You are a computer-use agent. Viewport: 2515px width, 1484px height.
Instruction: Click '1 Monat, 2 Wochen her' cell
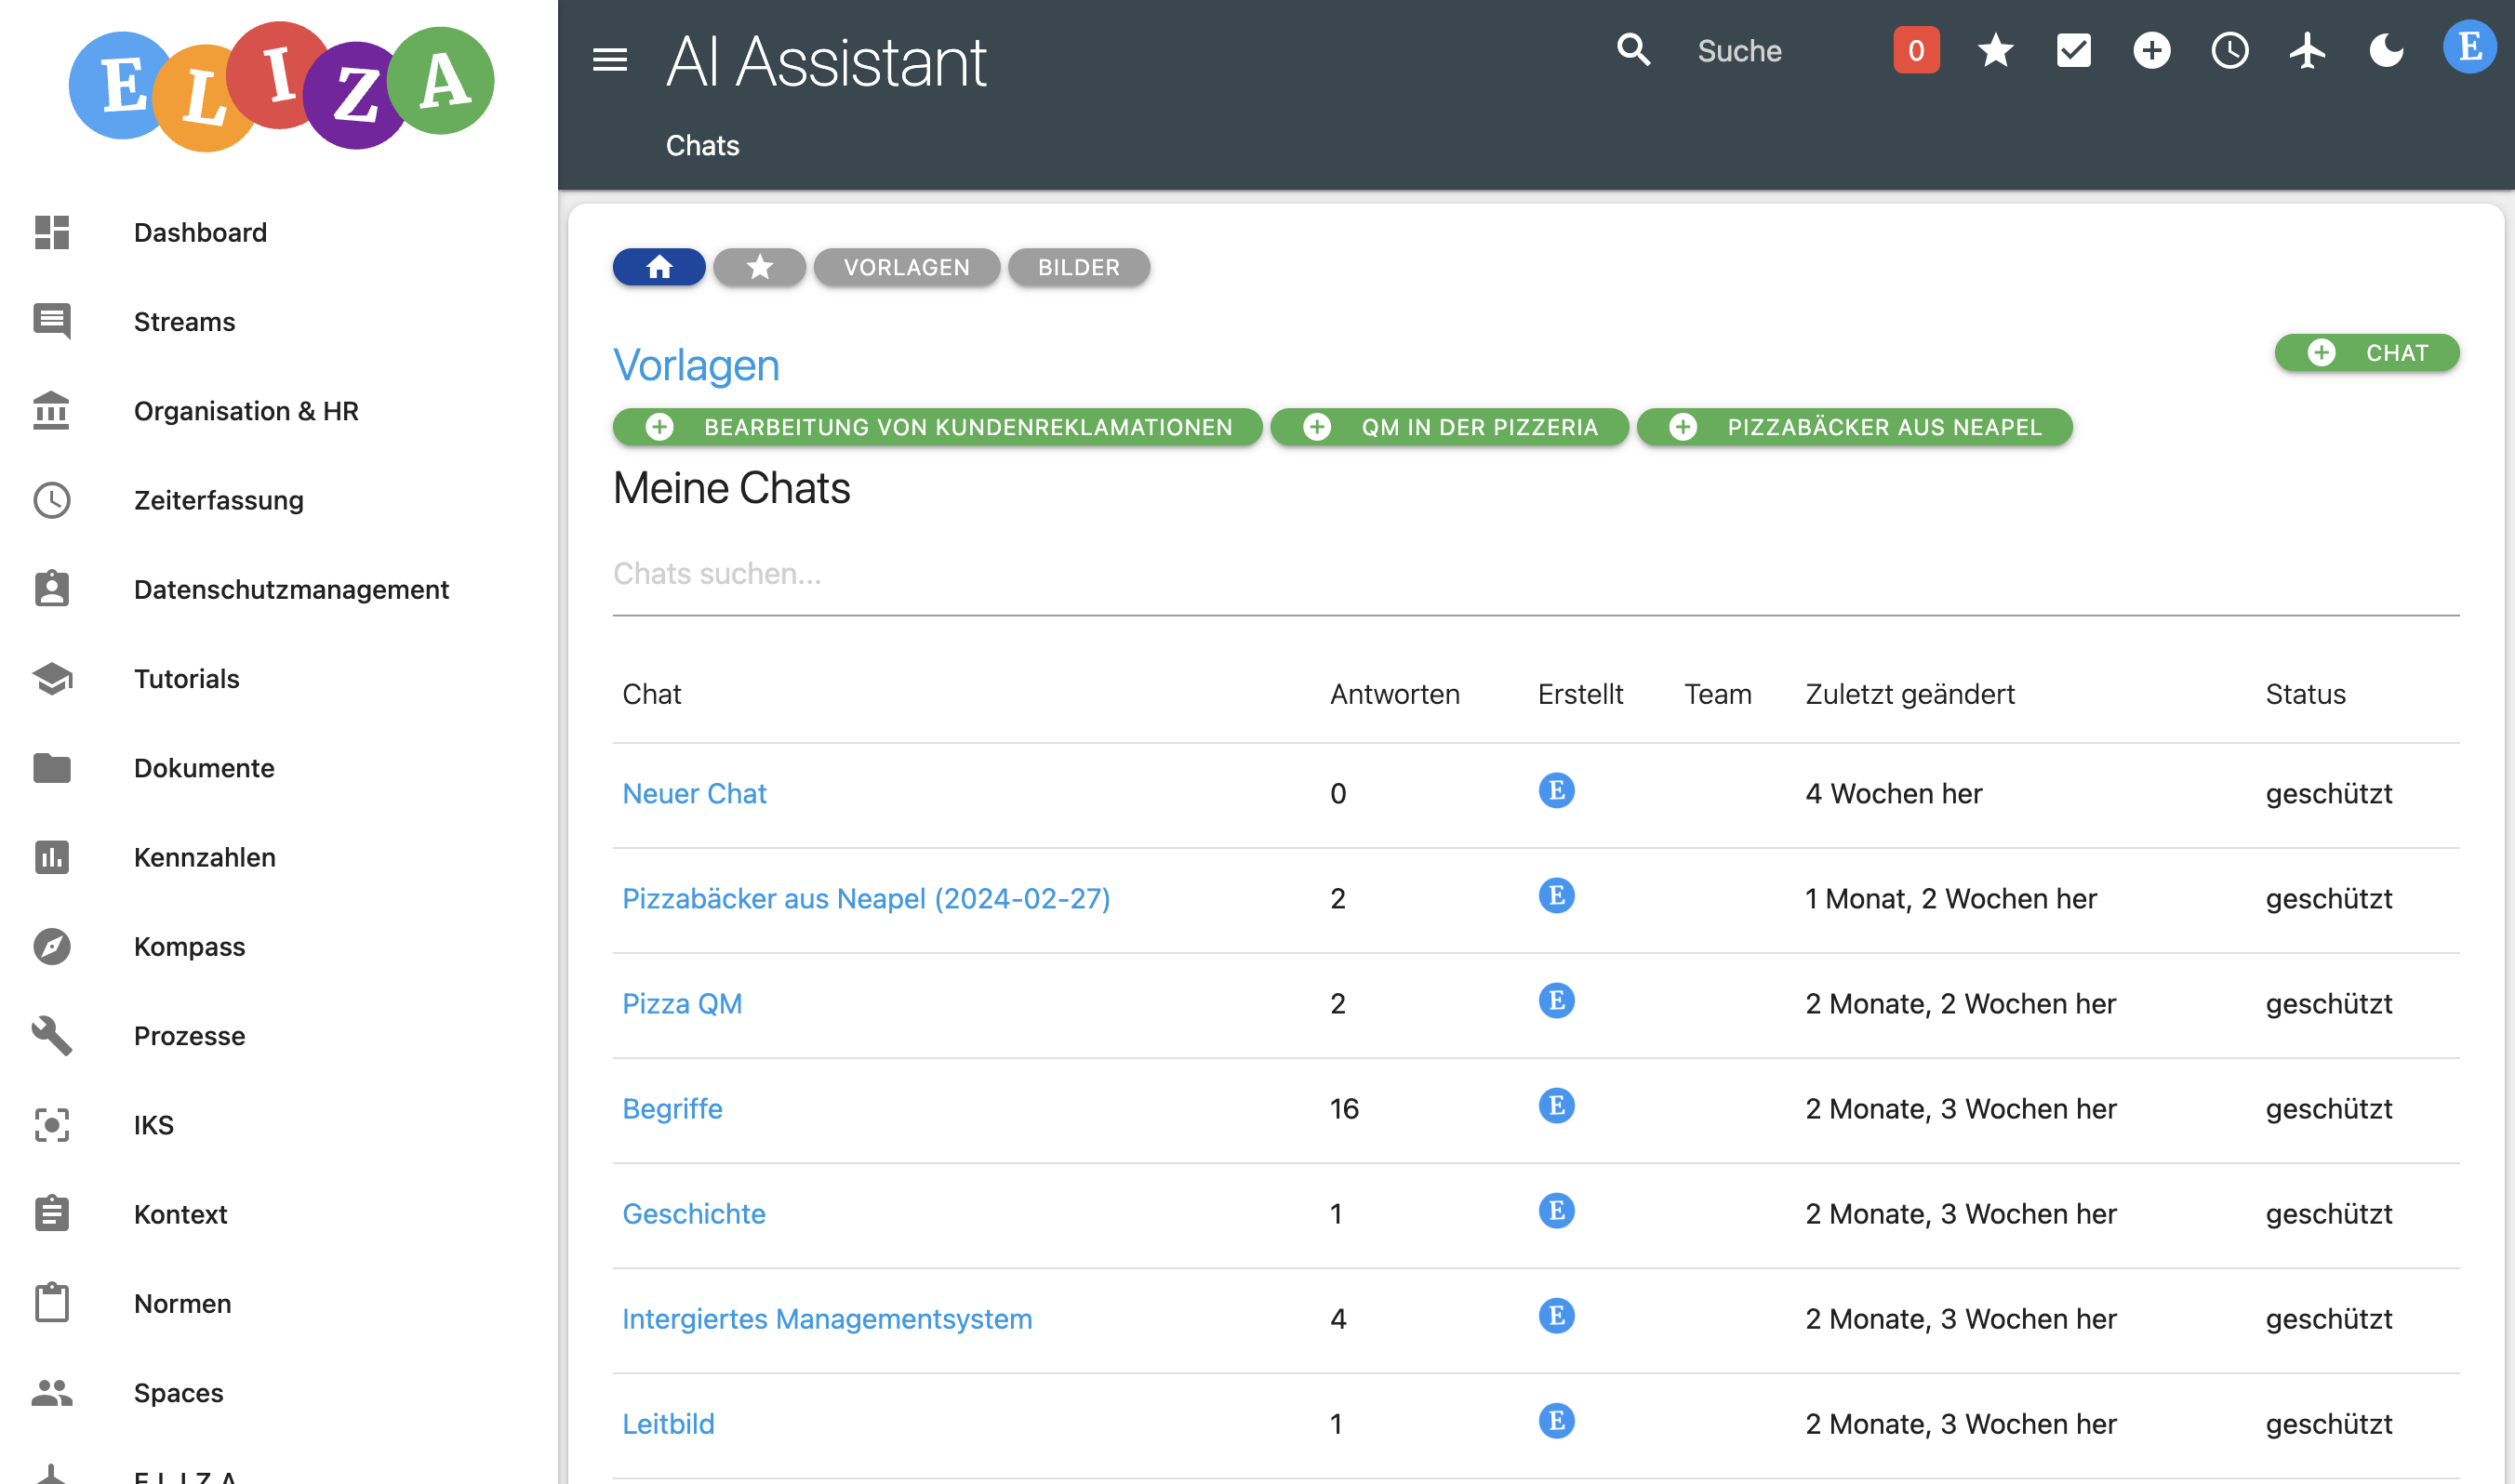point(1950,898)
